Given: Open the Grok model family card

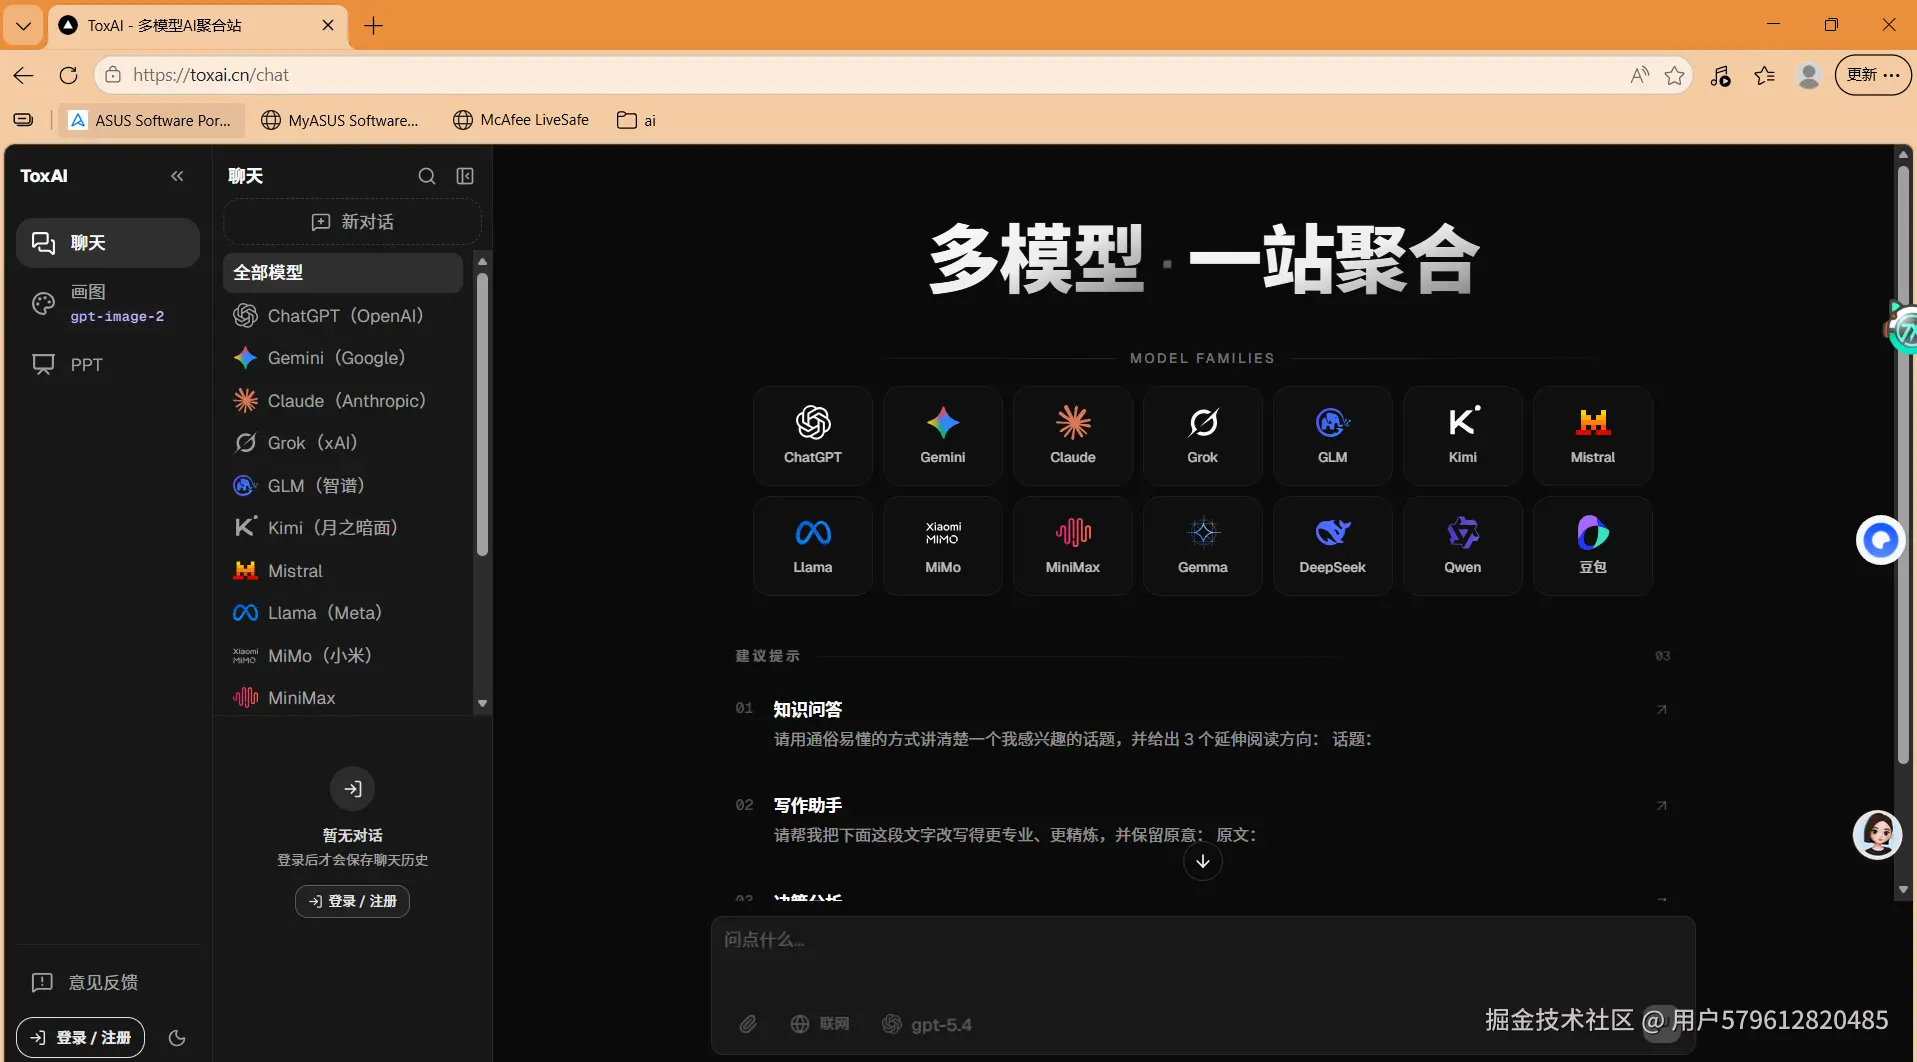Looking at the screenshot, I should pos(1202,436).
